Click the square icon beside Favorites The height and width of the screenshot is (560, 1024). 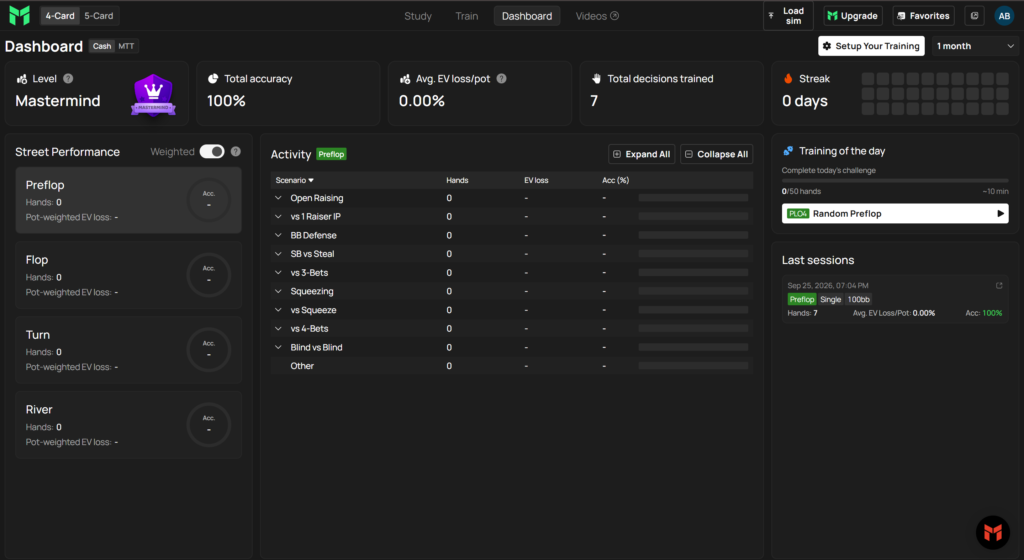974,16
